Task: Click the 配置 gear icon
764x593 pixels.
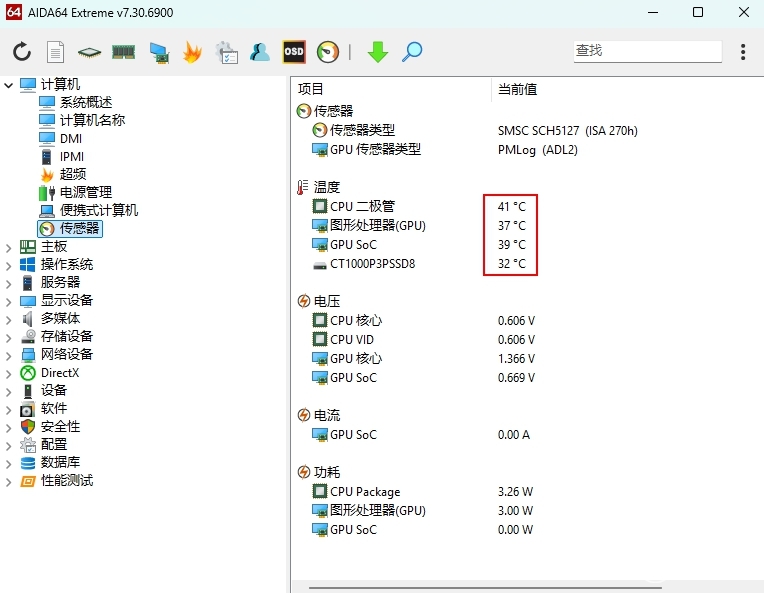Action: coord(28,444)
